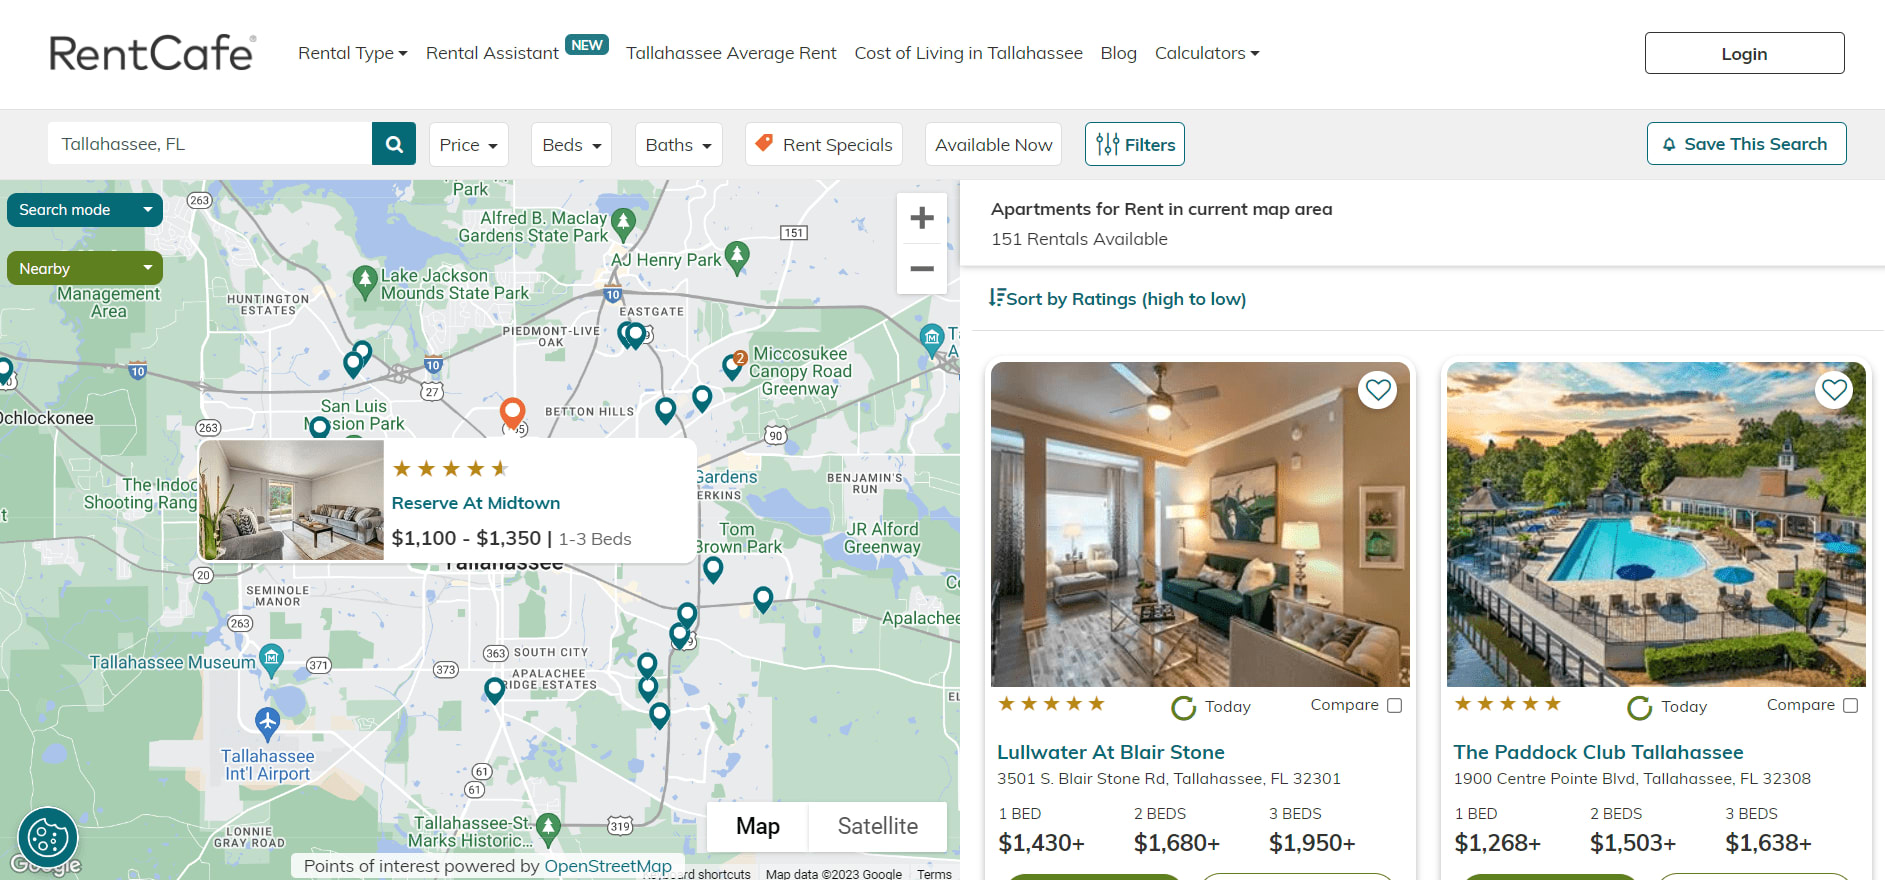Click the Tallahassee, FL location input field
The width and height of the screenshot is (1885, 880).
pos(210,144)
